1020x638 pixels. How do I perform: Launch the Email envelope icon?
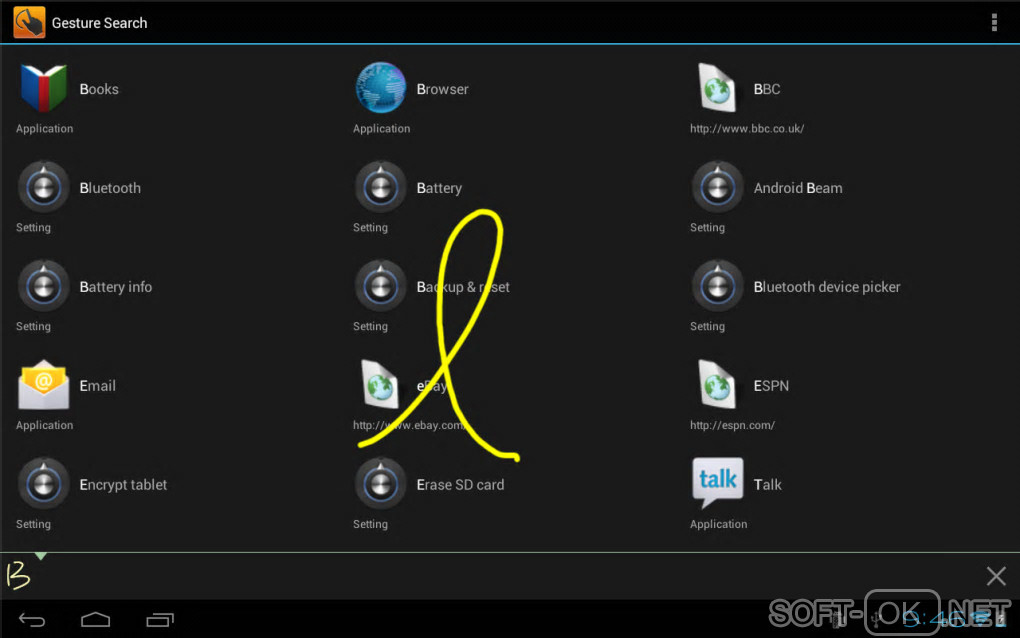click(x=44, y=384)
